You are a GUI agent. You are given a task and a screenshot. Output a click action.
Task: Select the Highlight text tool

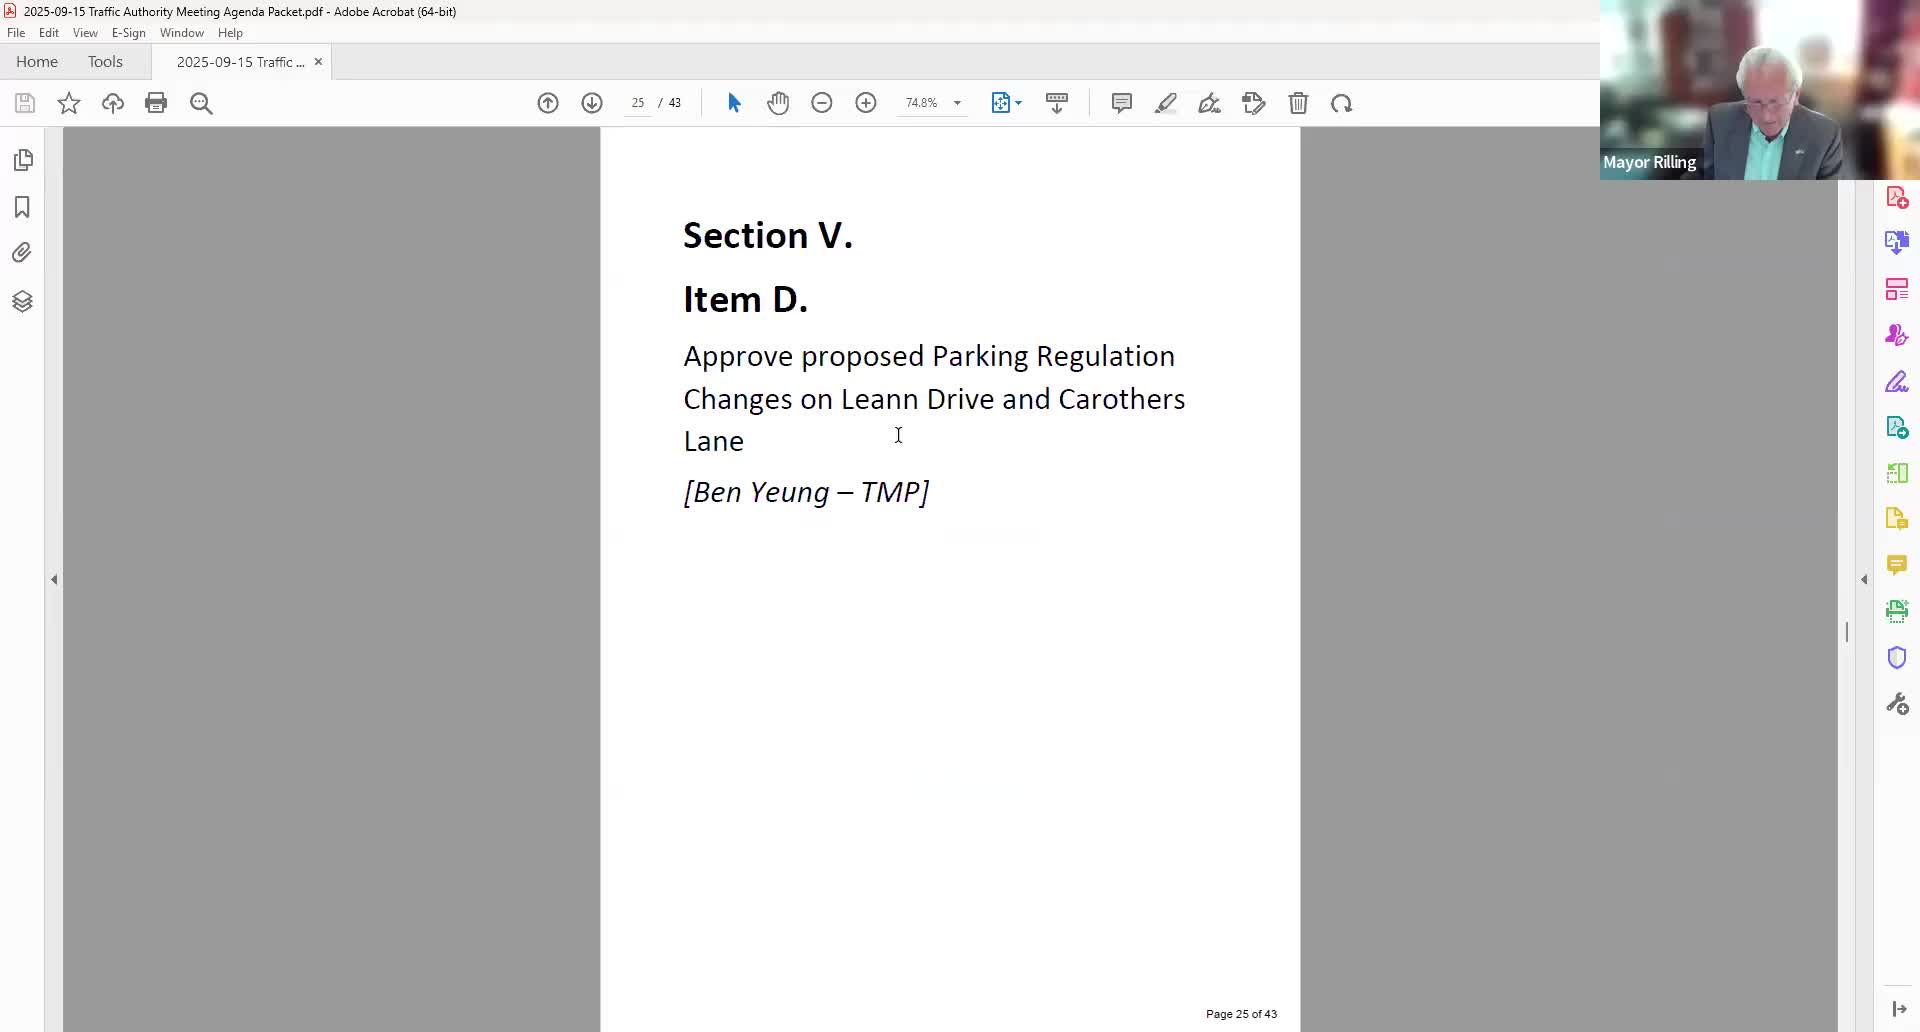pos(1166,103)
